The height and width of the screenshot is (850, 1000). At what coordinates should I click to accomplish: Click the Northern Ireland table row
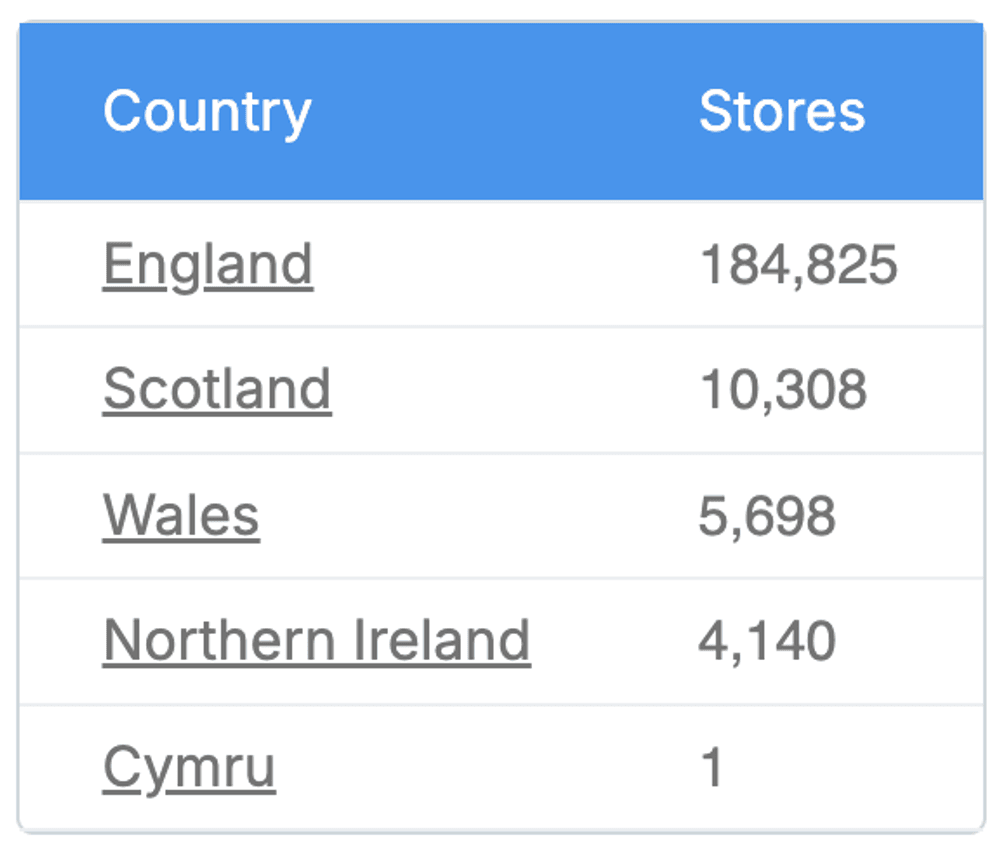click(500, 639)
